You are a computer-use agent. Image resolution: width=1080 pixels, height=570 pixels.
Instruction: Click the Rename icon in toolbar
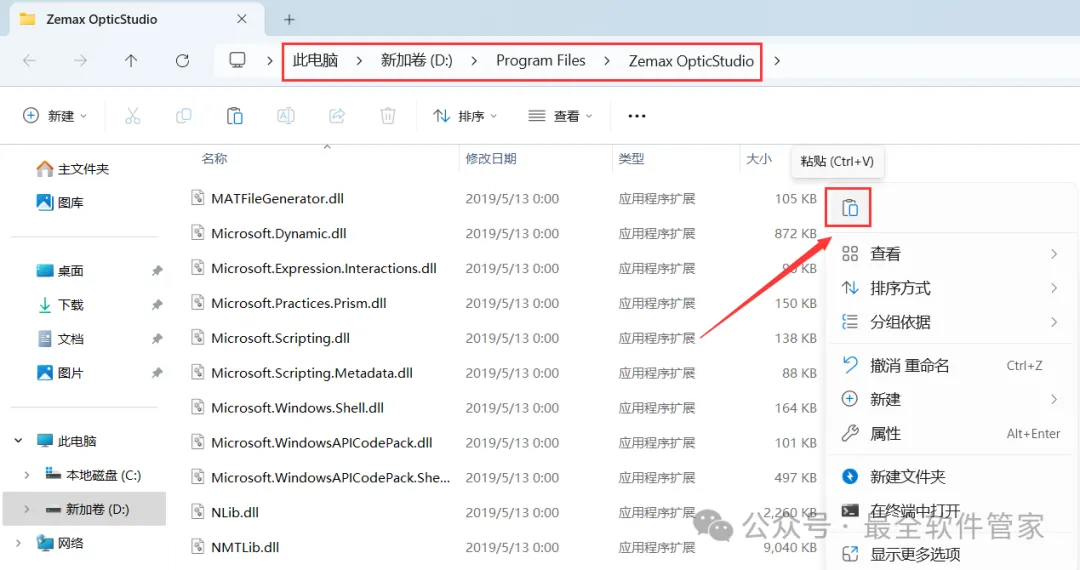(x=286, y=116)
